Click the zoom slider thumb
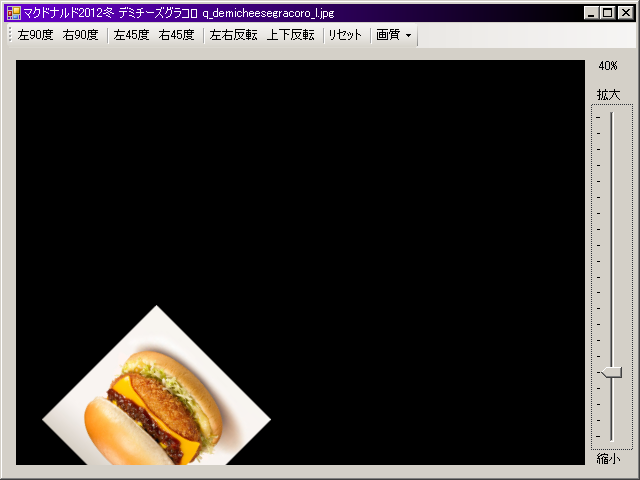This screenshot has height=480, width=640. pos(612,372)
